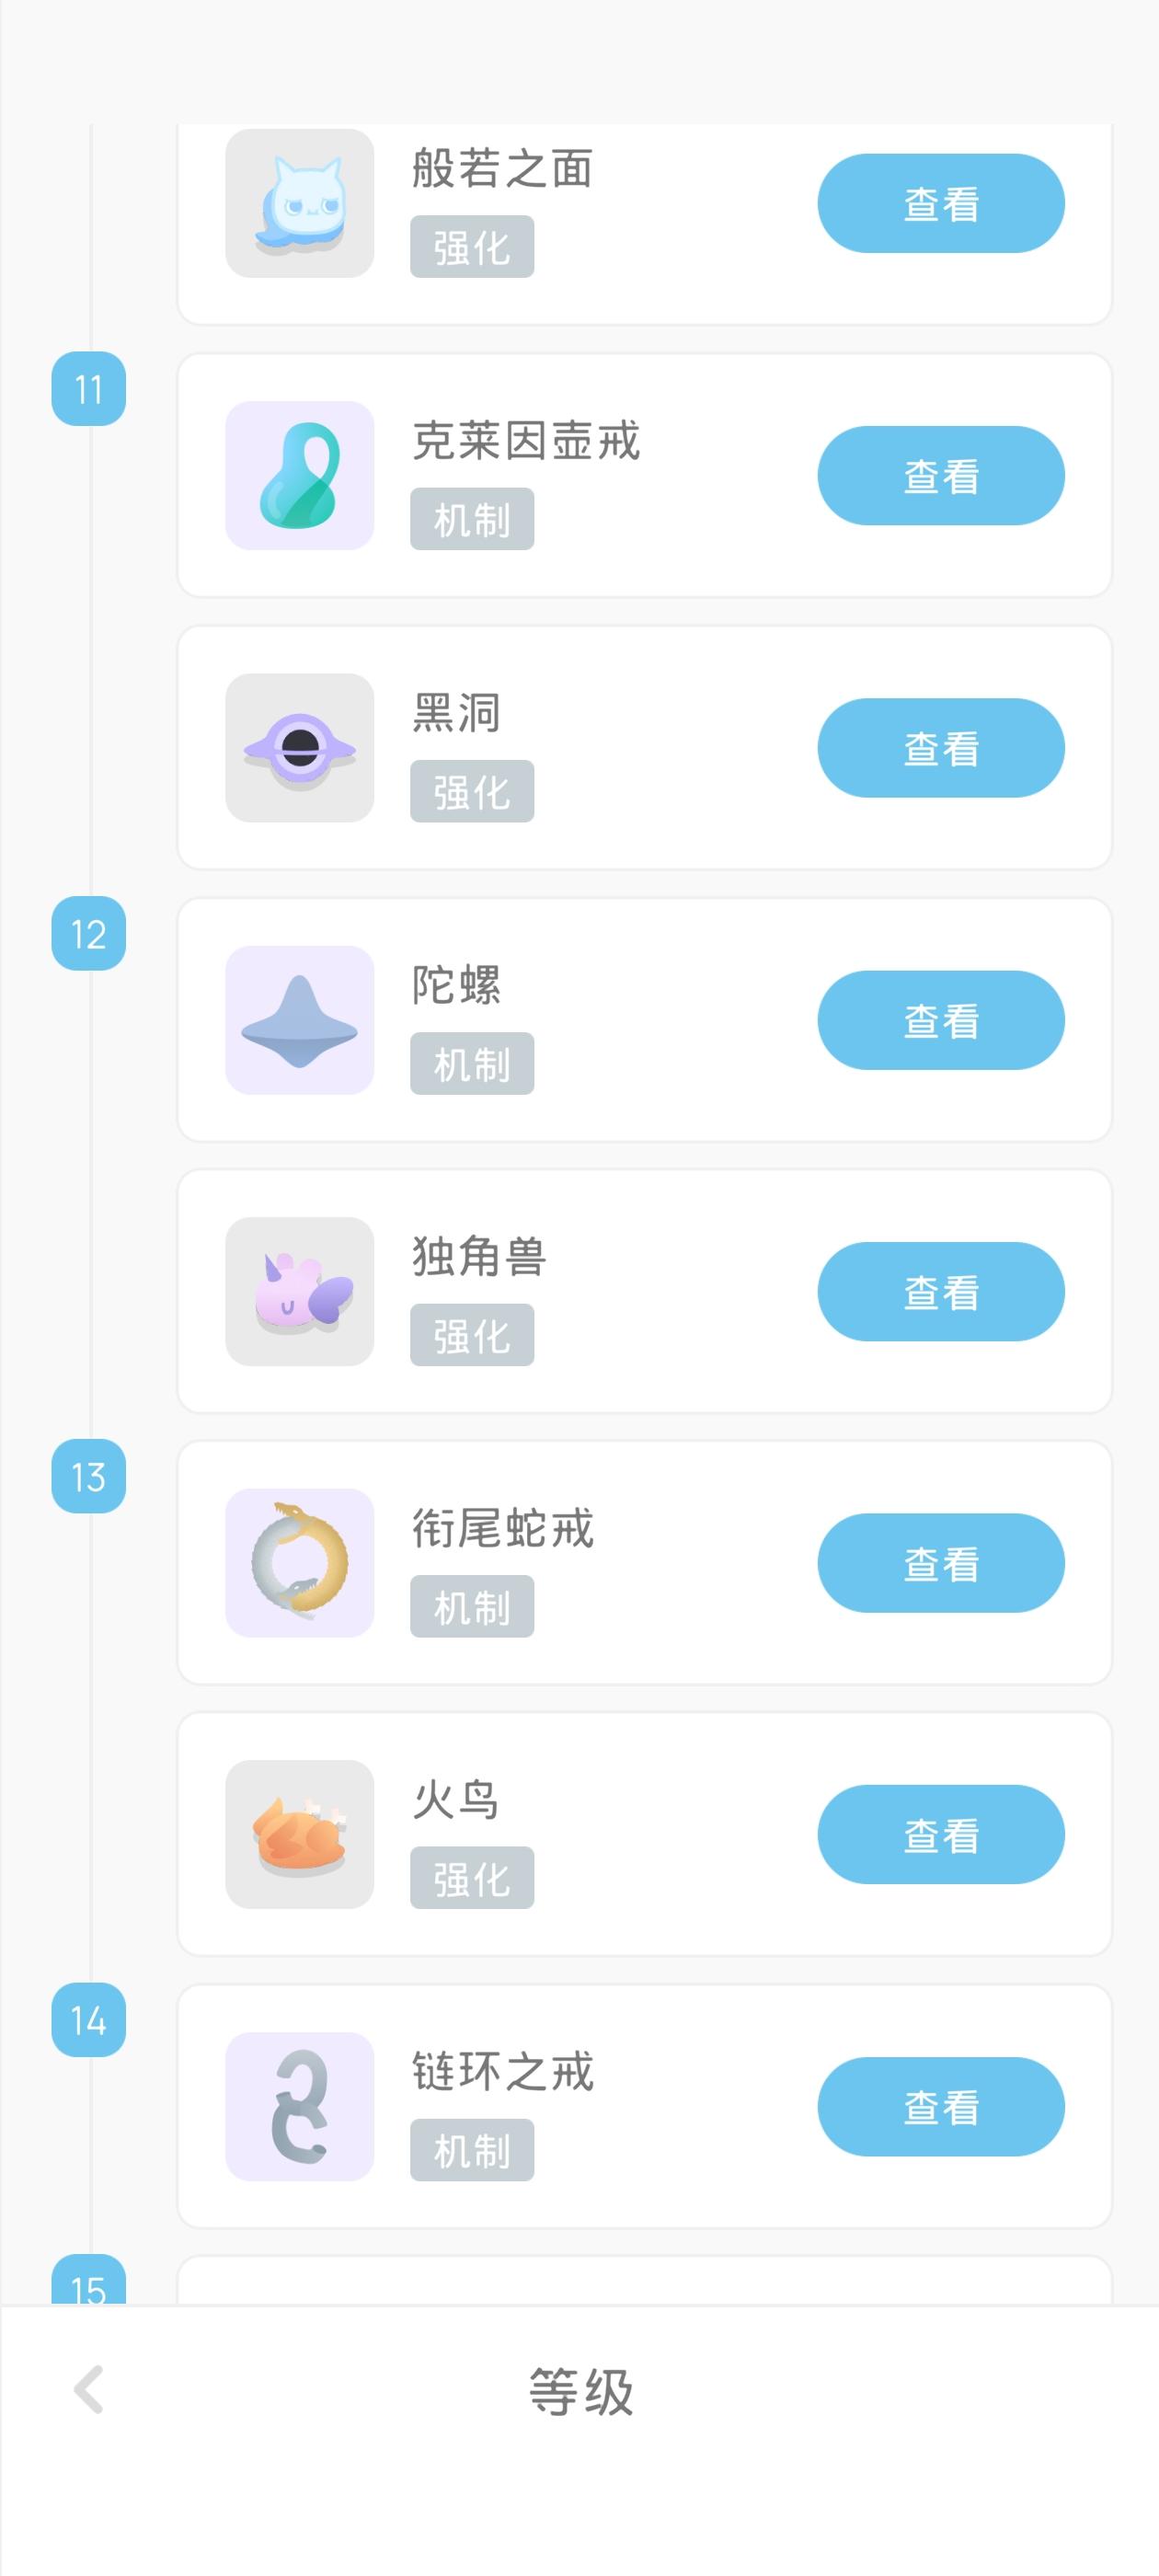Go back using the left chevron
Image resolution: width=1159 pixels, height=2576 pixels.
89,2390
